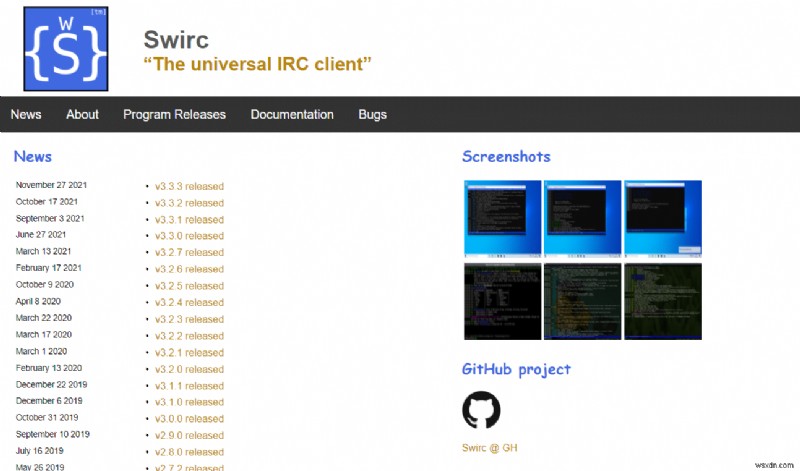800x471 pixels.
Task: Click the date December 6 2019
Action: coord(49,401)
